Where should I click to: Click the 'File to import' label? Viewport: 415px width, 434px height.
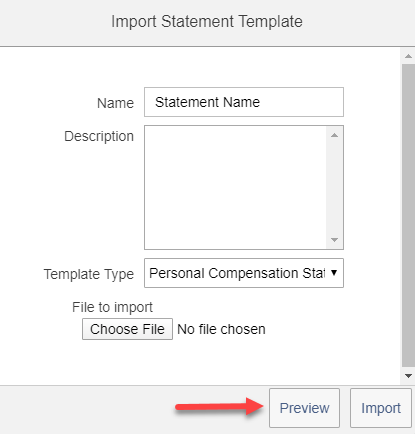pyautogui.click(x=112, y=307)
